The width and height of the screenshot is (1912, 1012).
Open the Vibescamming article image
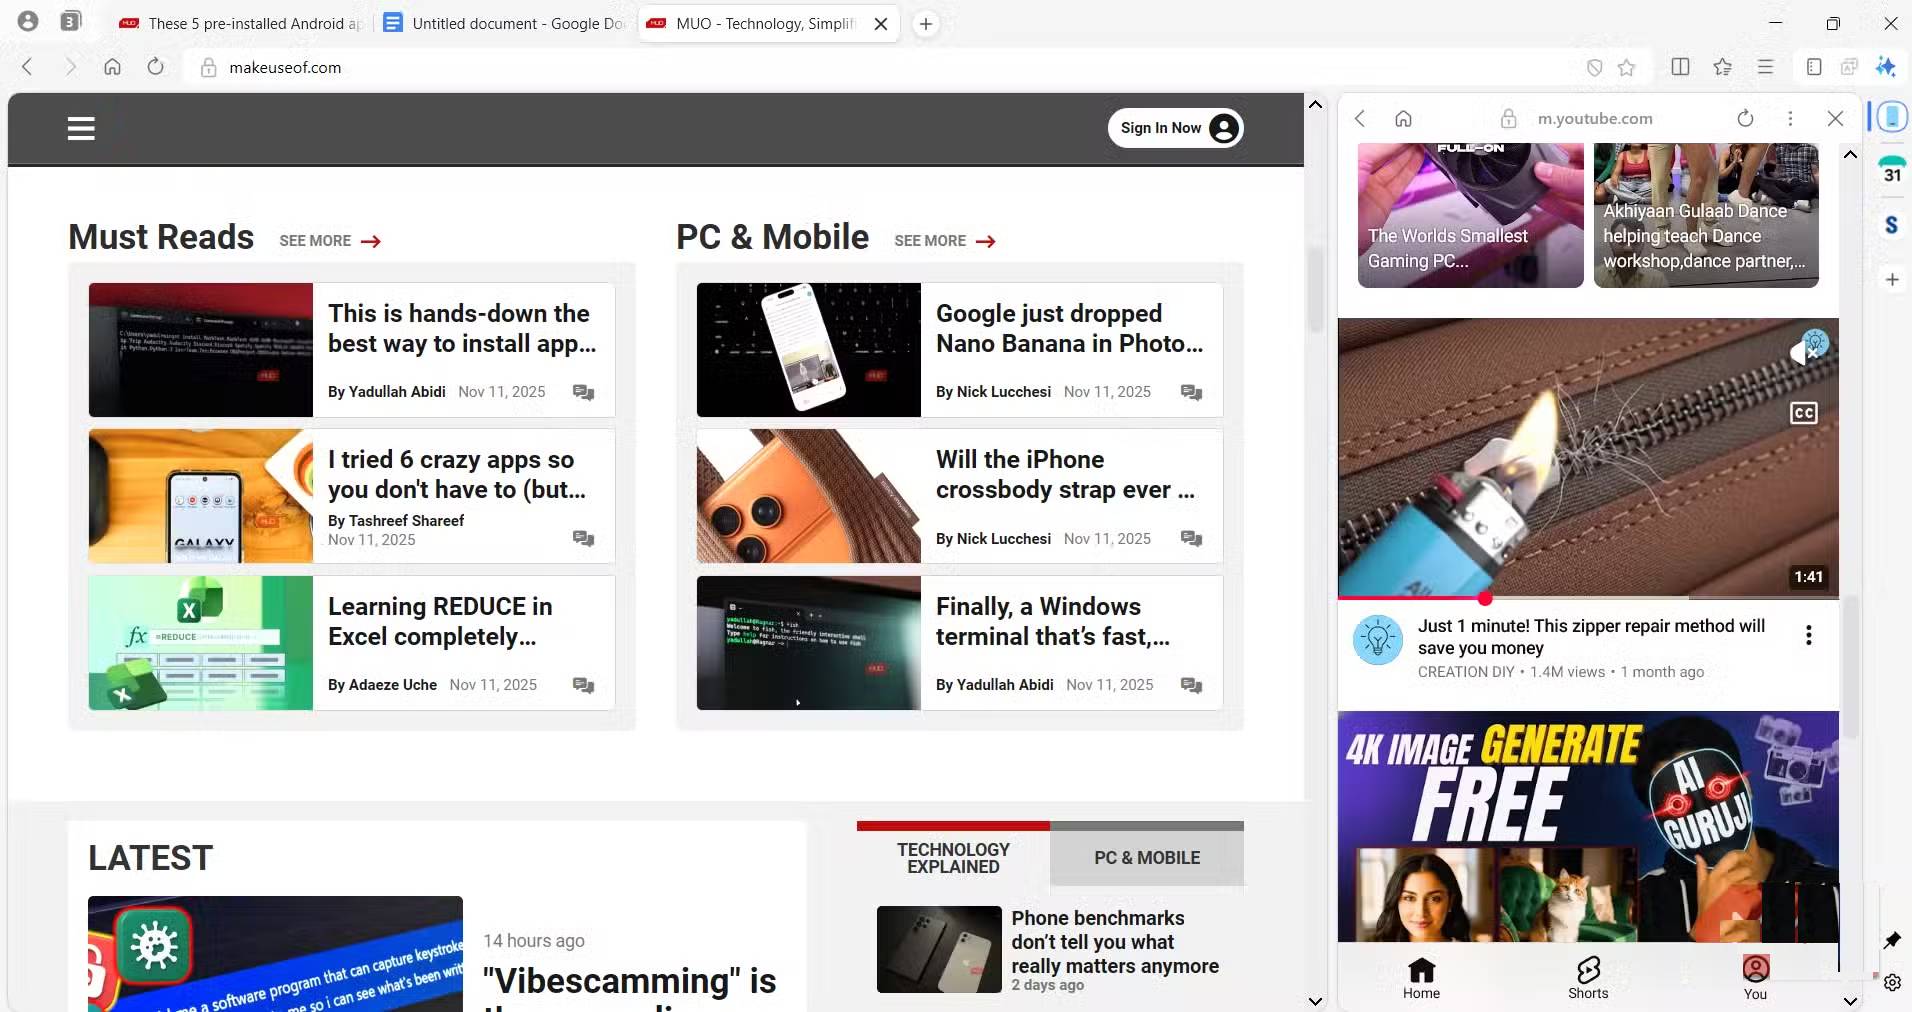(275, 954)
